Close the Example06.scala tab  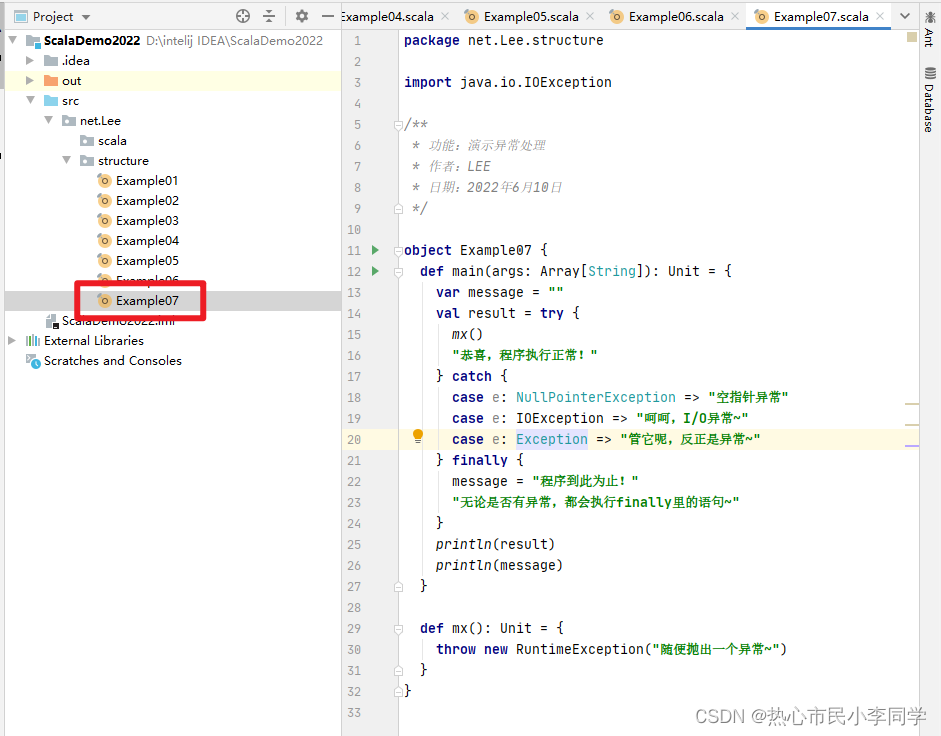[735, 17]
